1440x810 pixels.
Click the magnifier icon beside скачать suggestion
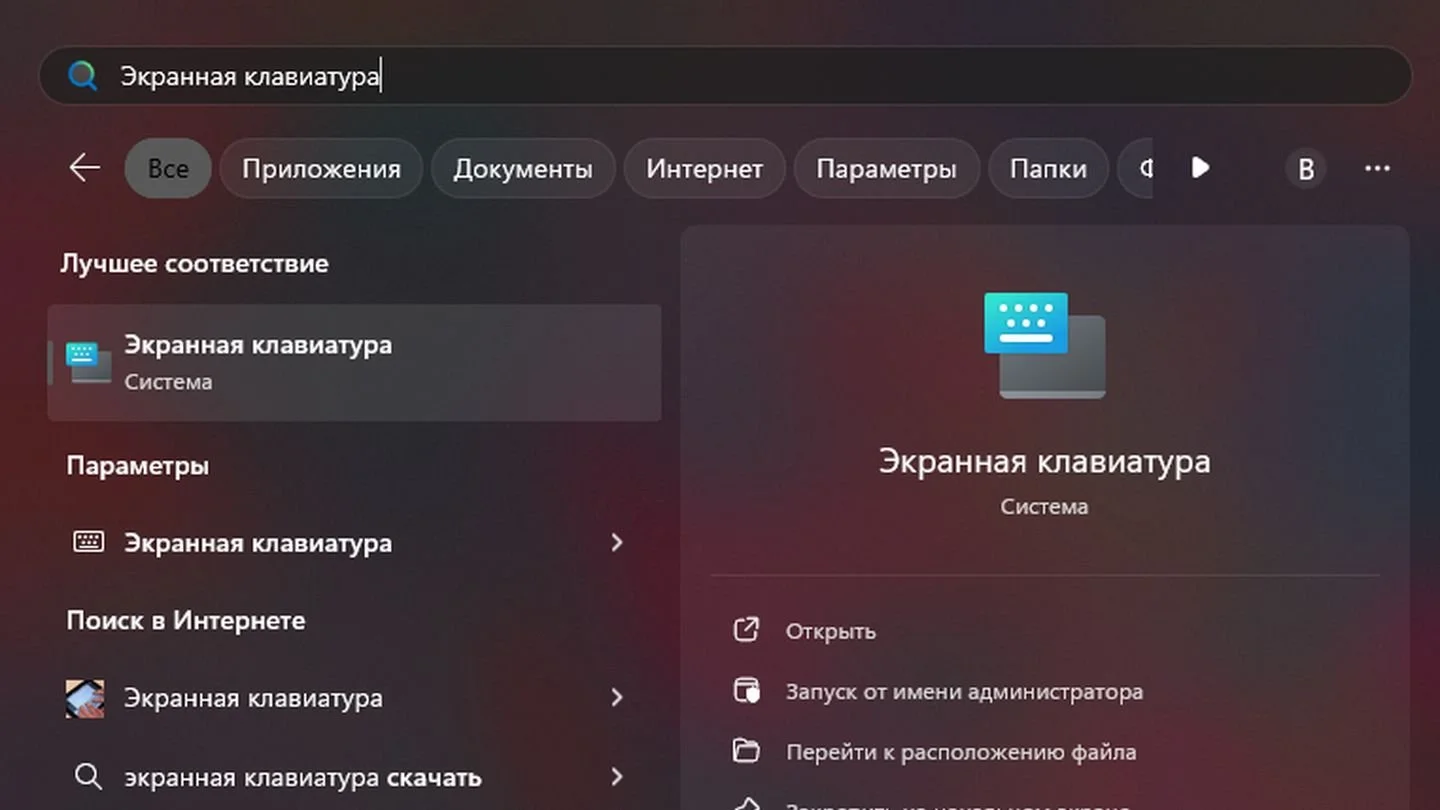tap(89, 777)
